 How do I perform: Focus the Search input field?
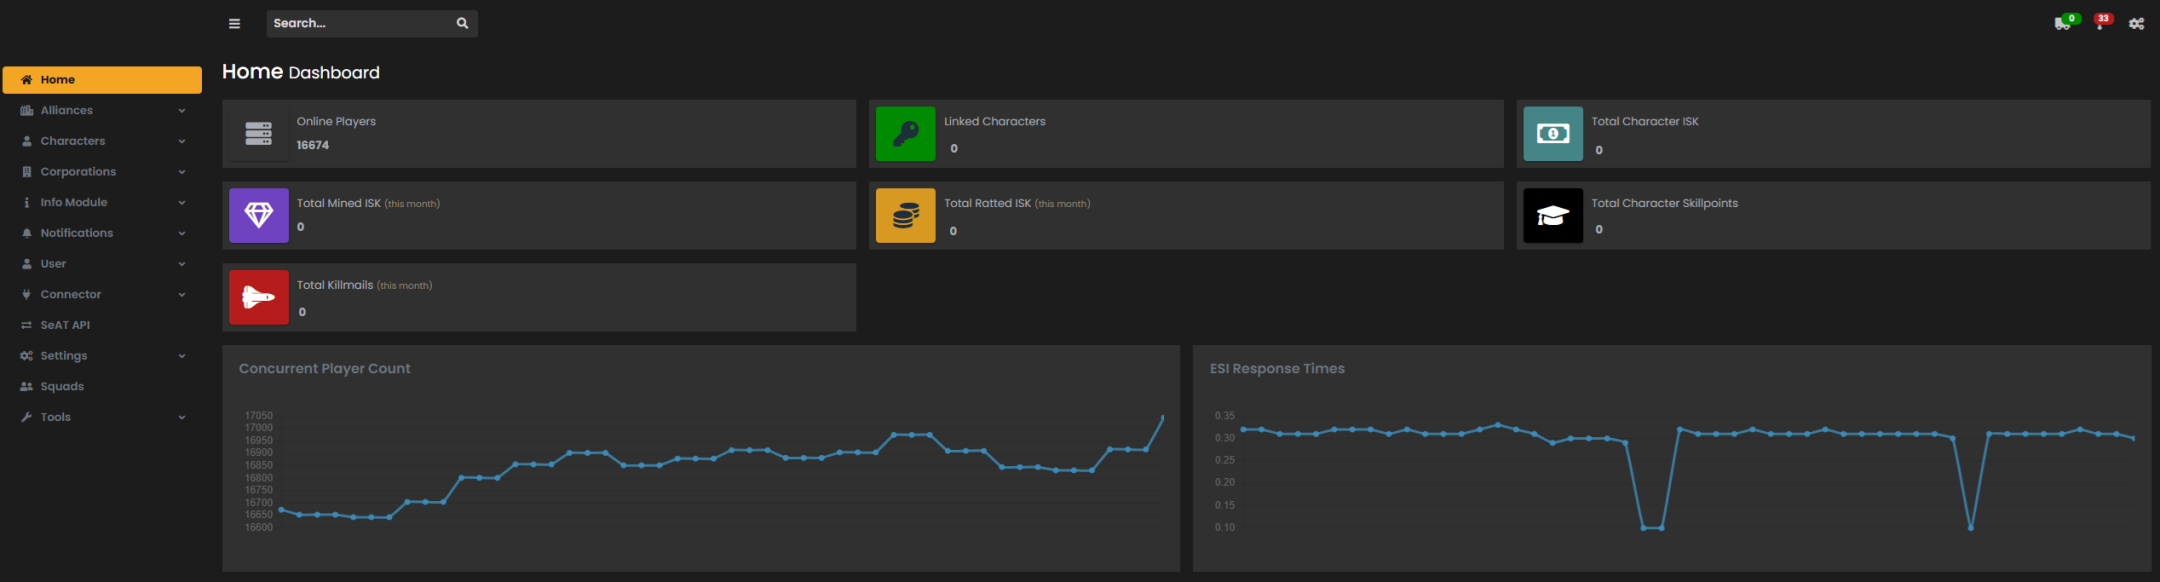358,24
